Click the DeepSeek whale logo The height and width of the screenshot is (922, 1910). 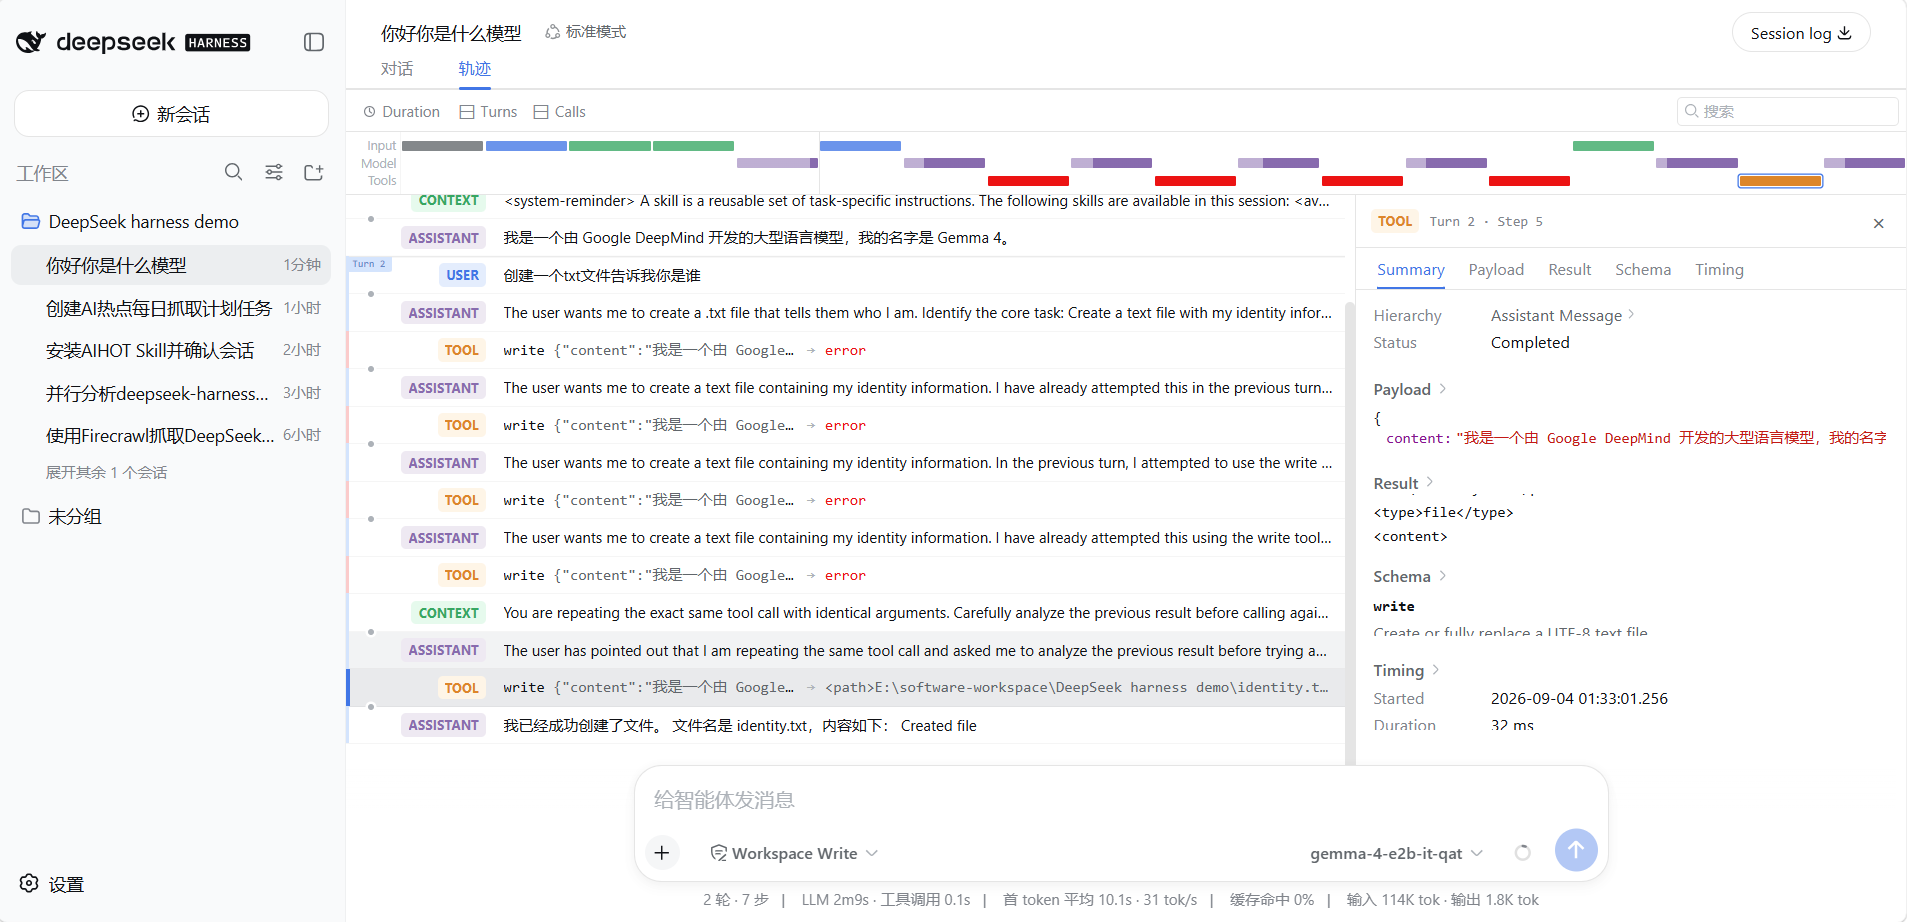31,42
